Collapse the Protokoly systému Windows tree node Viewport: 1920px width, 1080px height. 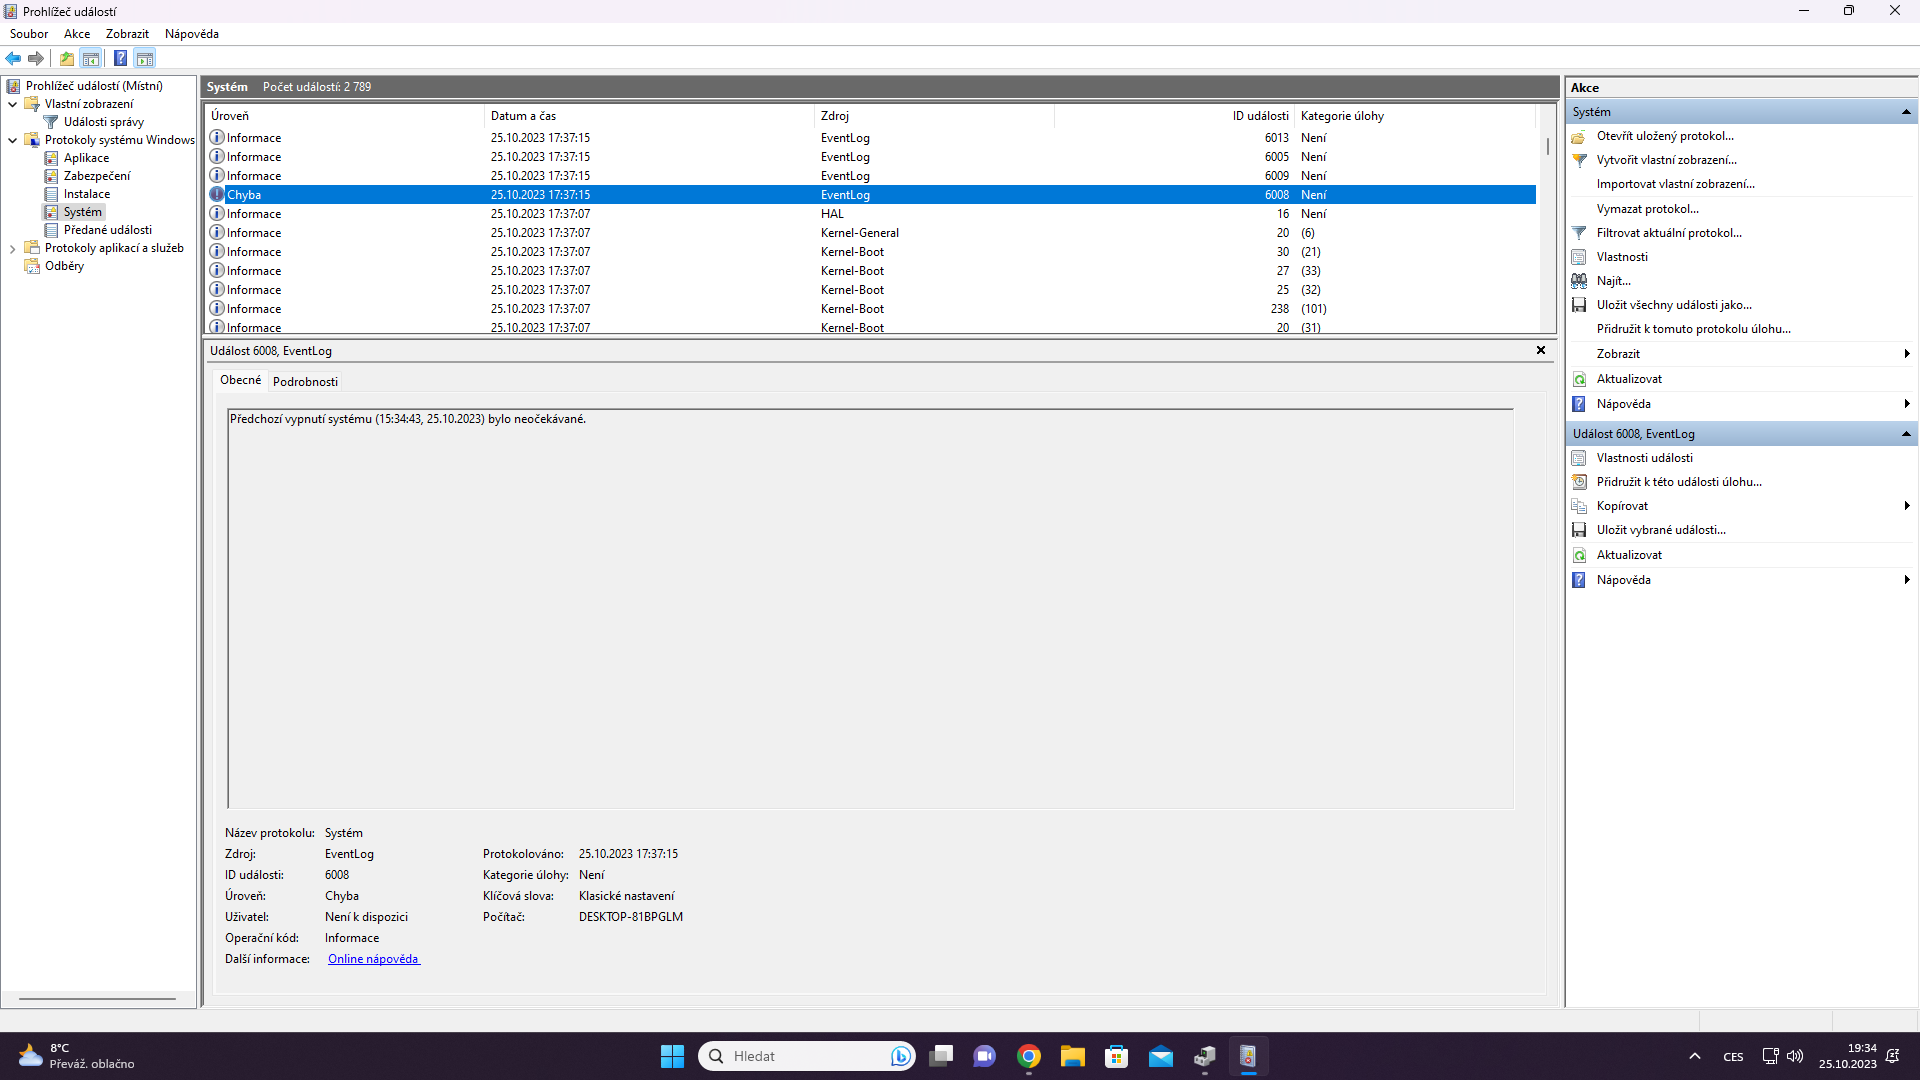pos(12,140)
